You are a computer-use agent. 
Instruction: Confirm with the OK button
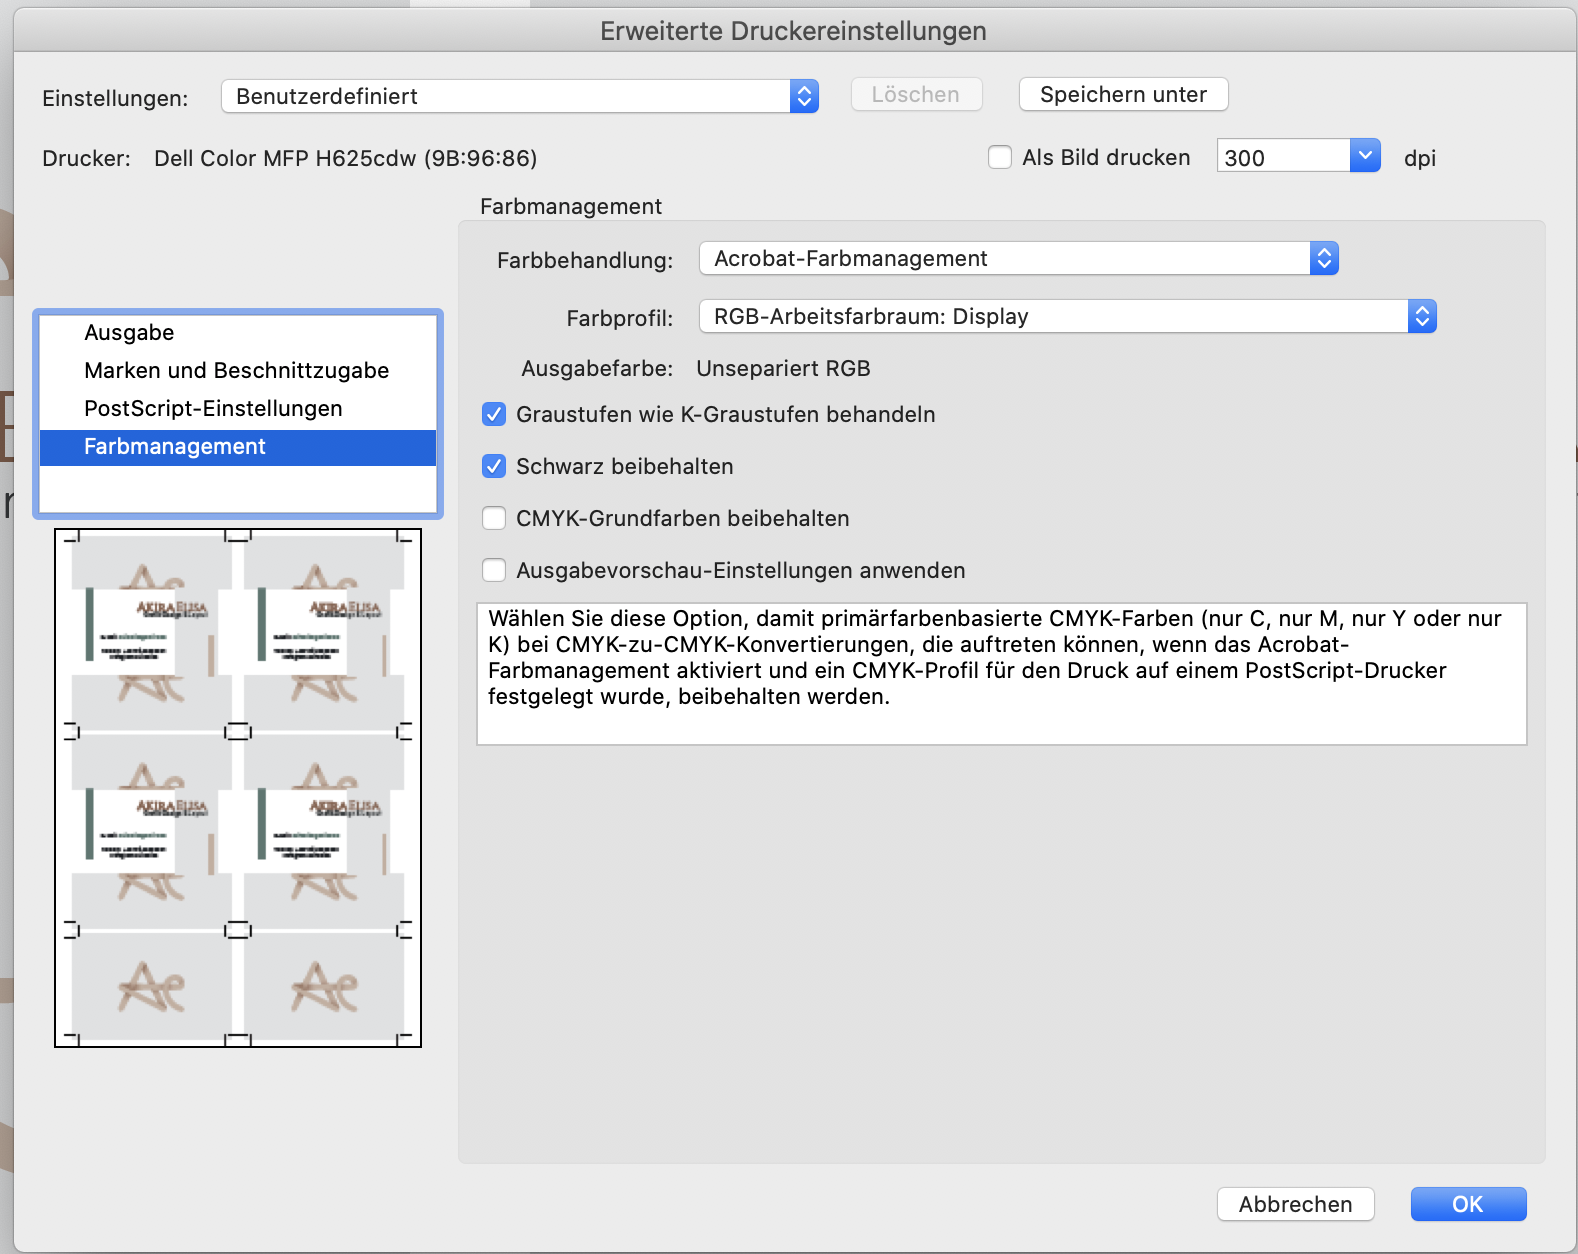pyautogui.click(x=1467, y=1204)
